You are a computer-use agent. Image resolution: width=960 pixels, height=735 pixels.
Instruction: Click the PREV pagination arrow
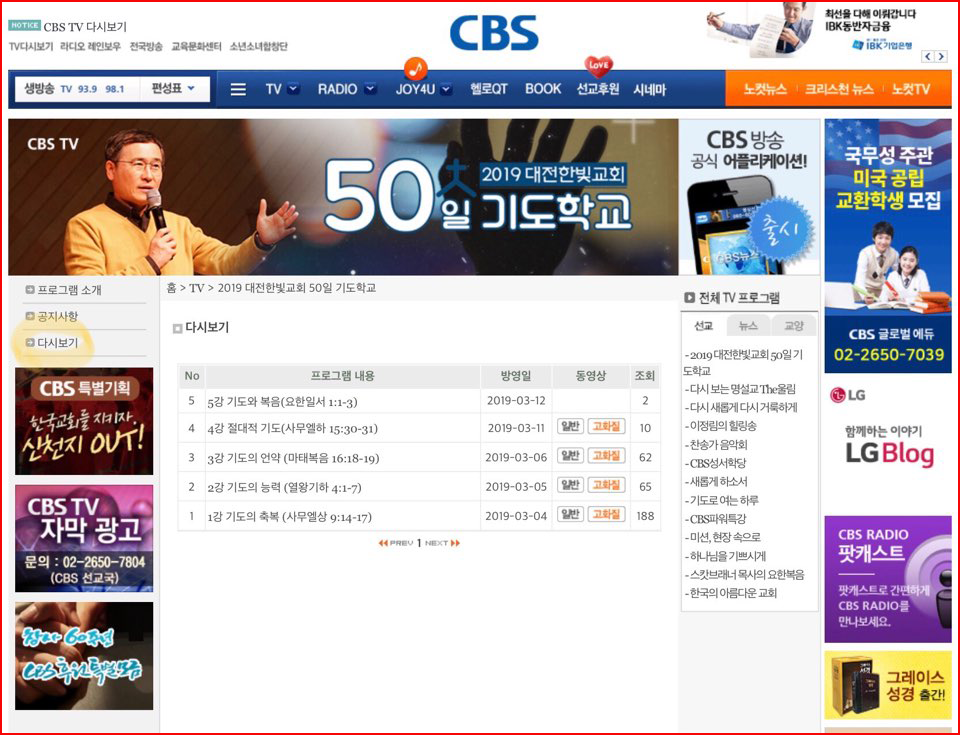click(396, 543)
